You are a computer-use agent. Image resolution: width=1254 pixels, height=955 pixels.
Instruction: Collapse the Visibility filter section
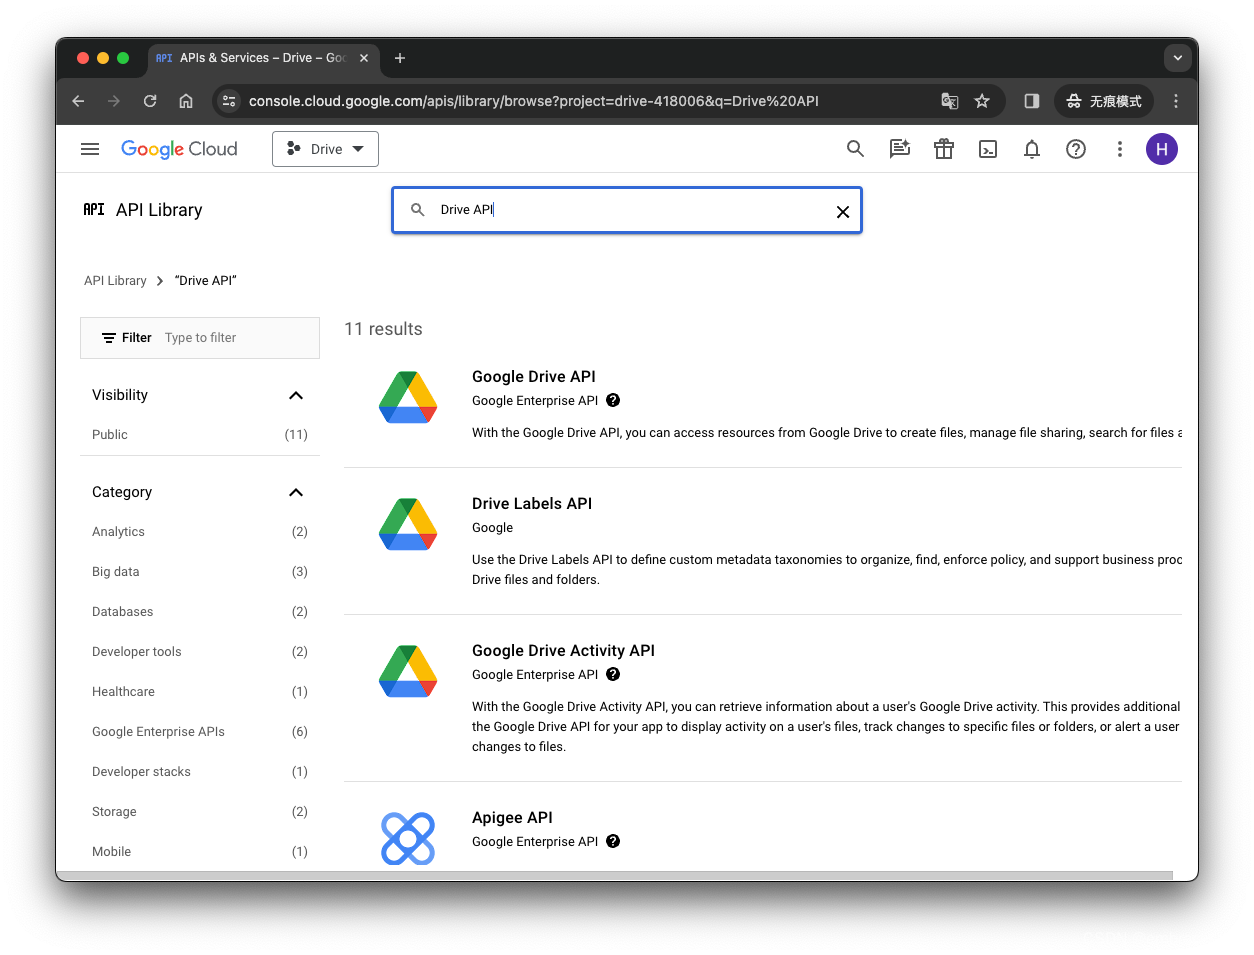click(296, 395)
